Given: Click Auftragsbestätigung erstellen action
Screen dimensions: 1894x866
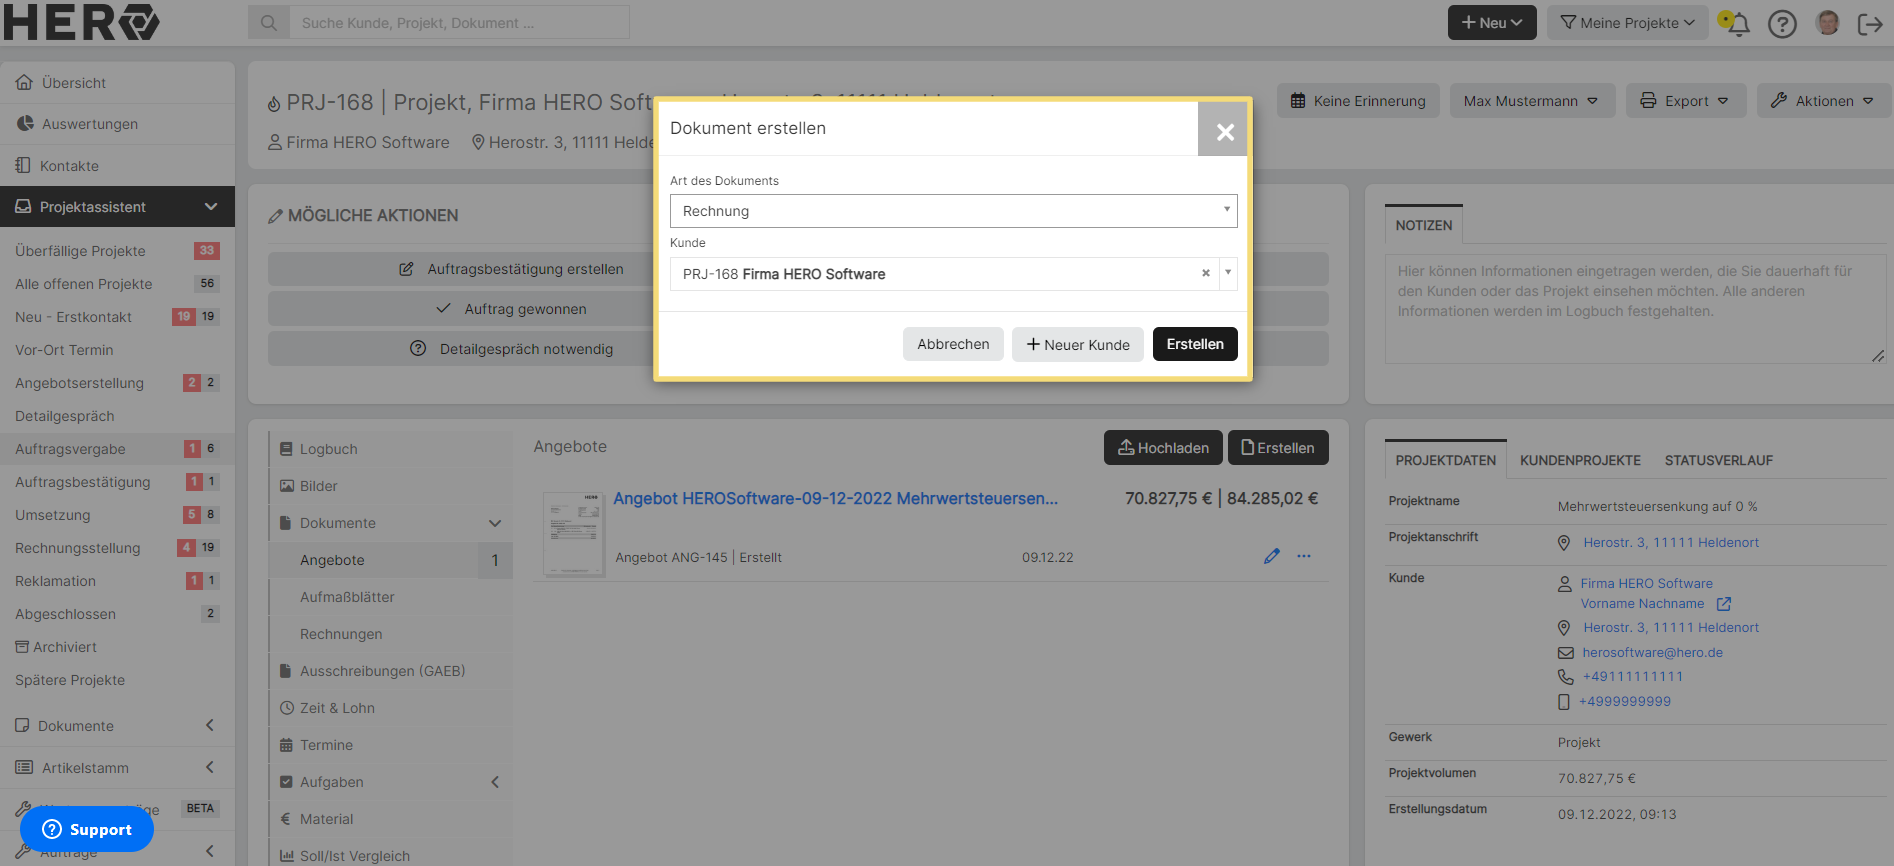Looking at the screenshot, I should tap(511, 269).
